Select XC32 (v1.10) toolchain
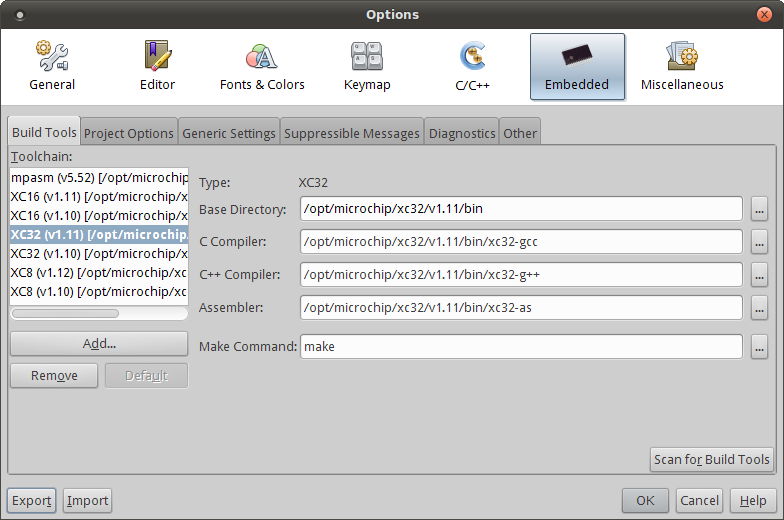This screenshot has width=784, height=520. tap(99, 254)
